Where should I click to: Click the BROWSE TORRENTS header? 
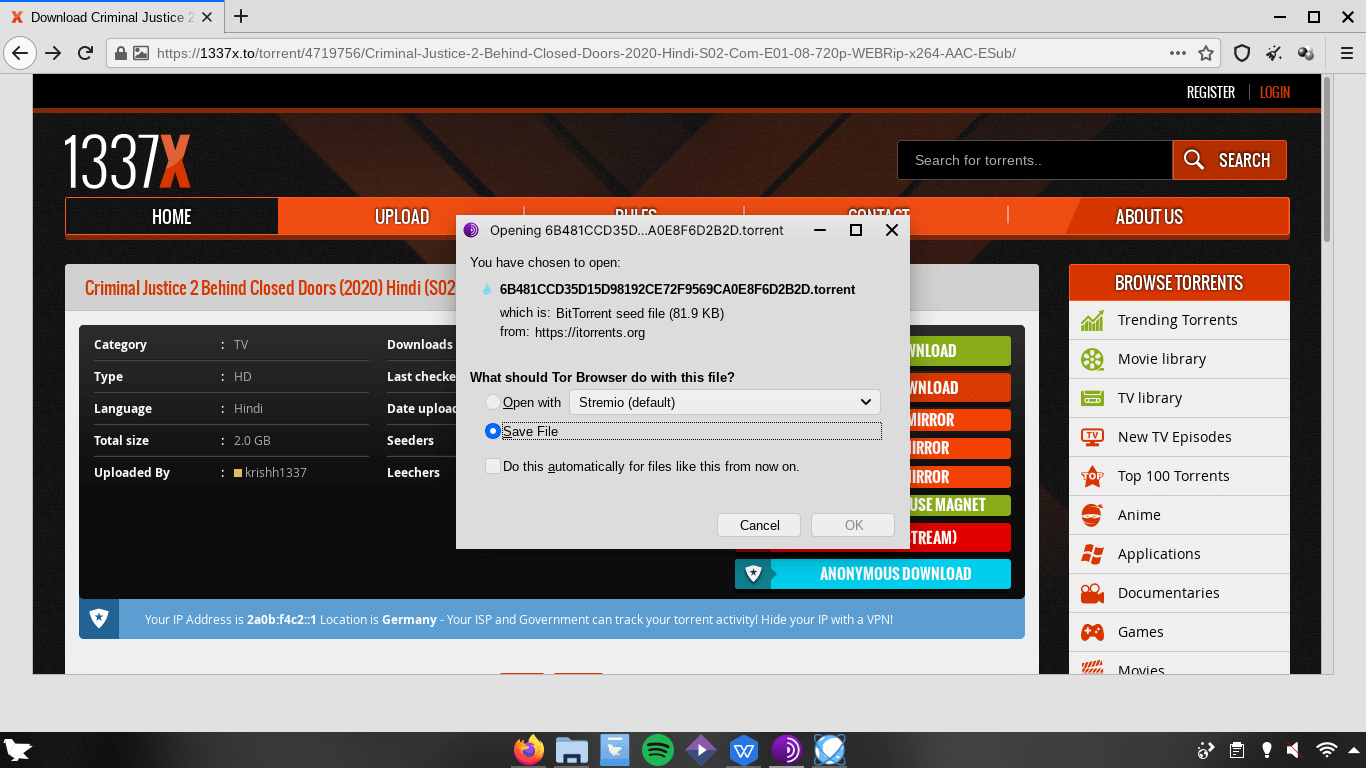[1179, 283]
